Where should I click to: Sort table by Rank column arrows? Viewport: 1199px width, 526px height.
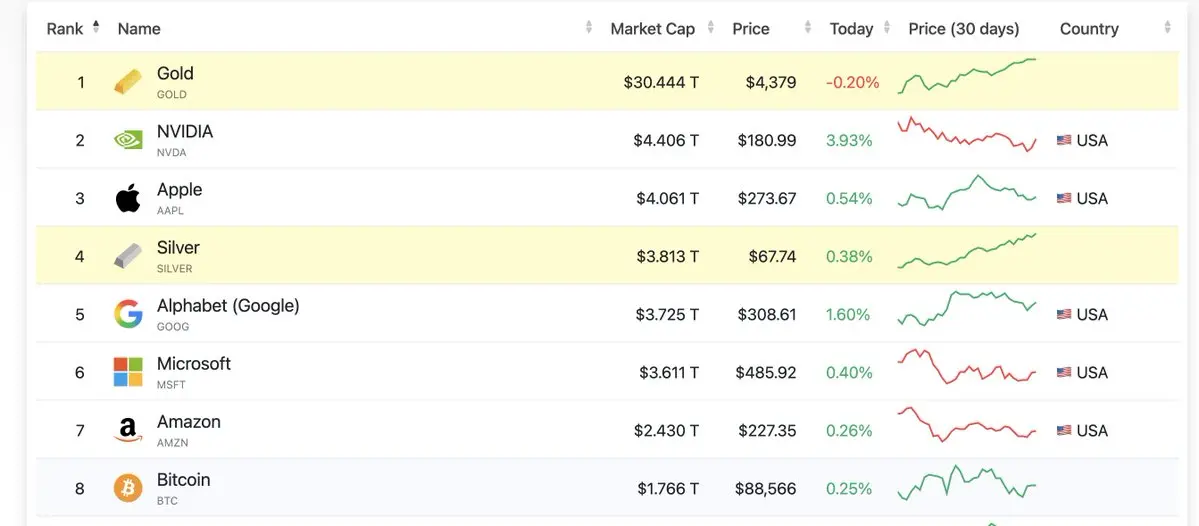96,28
